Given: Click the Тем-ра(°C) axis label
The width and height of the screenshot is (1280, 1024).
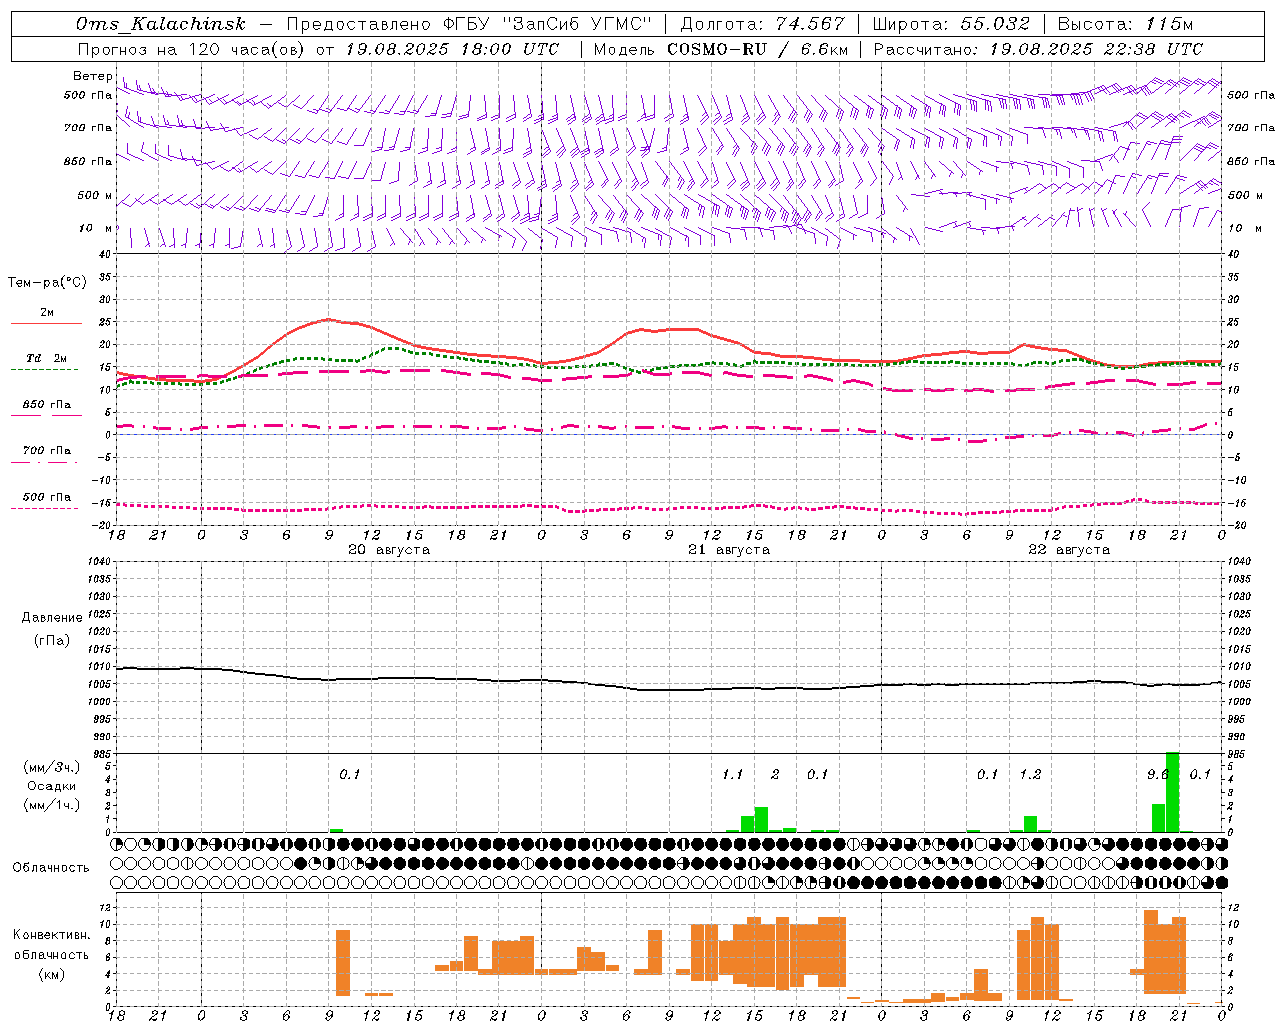Looking at the screenshot, I should tap(47, 283).
